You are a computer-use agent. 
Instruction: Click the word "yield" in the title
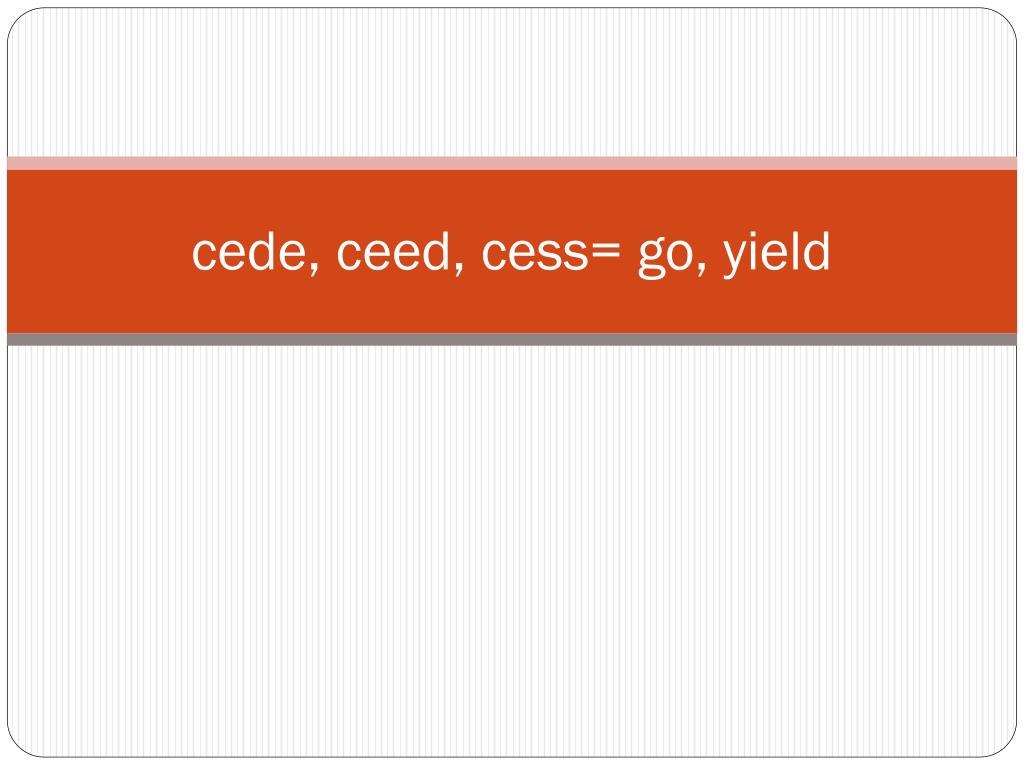click(x=776, y=255)
